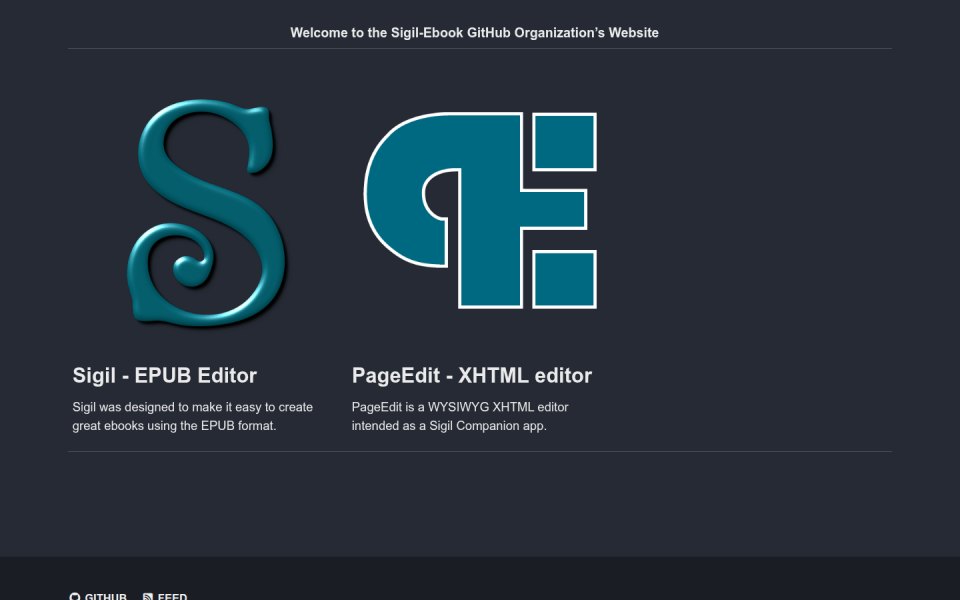Click the small spiral curl inside Sigil logo

coord(193,269)
